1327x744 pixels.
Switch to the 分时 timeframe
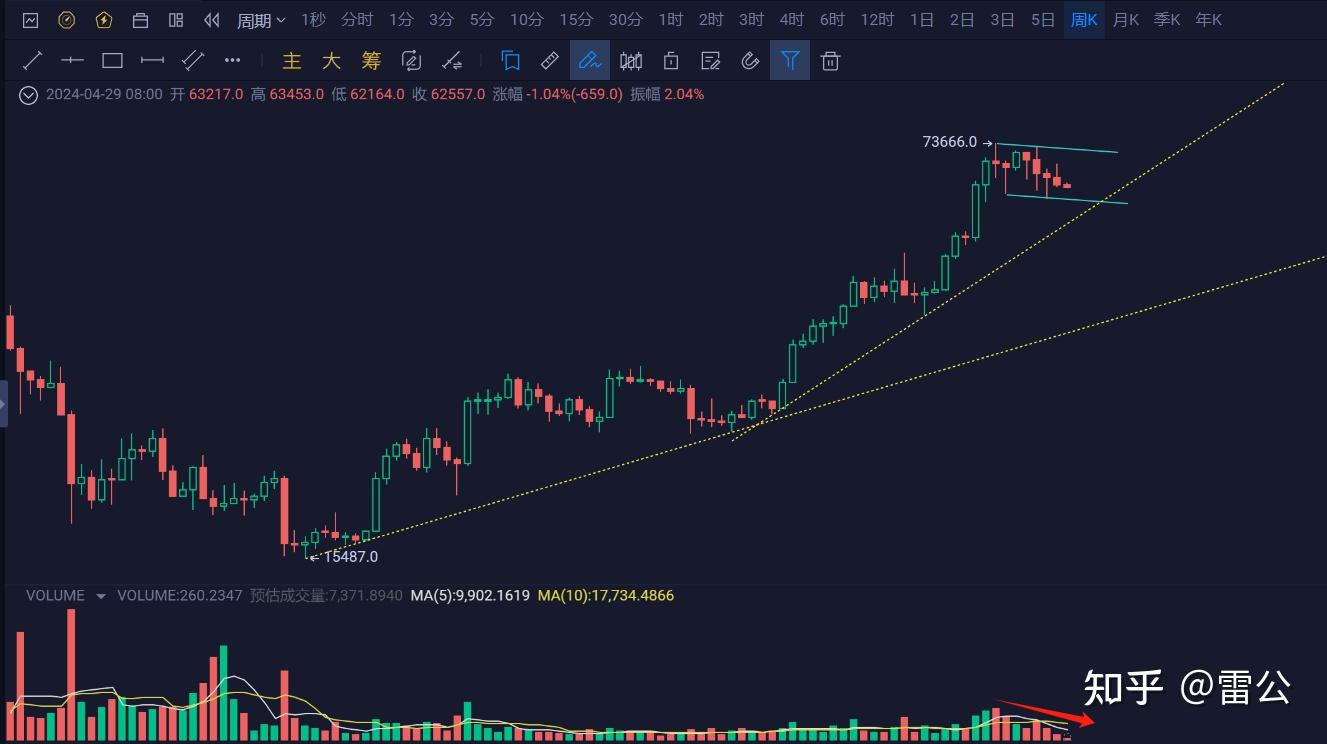[357, 20]
